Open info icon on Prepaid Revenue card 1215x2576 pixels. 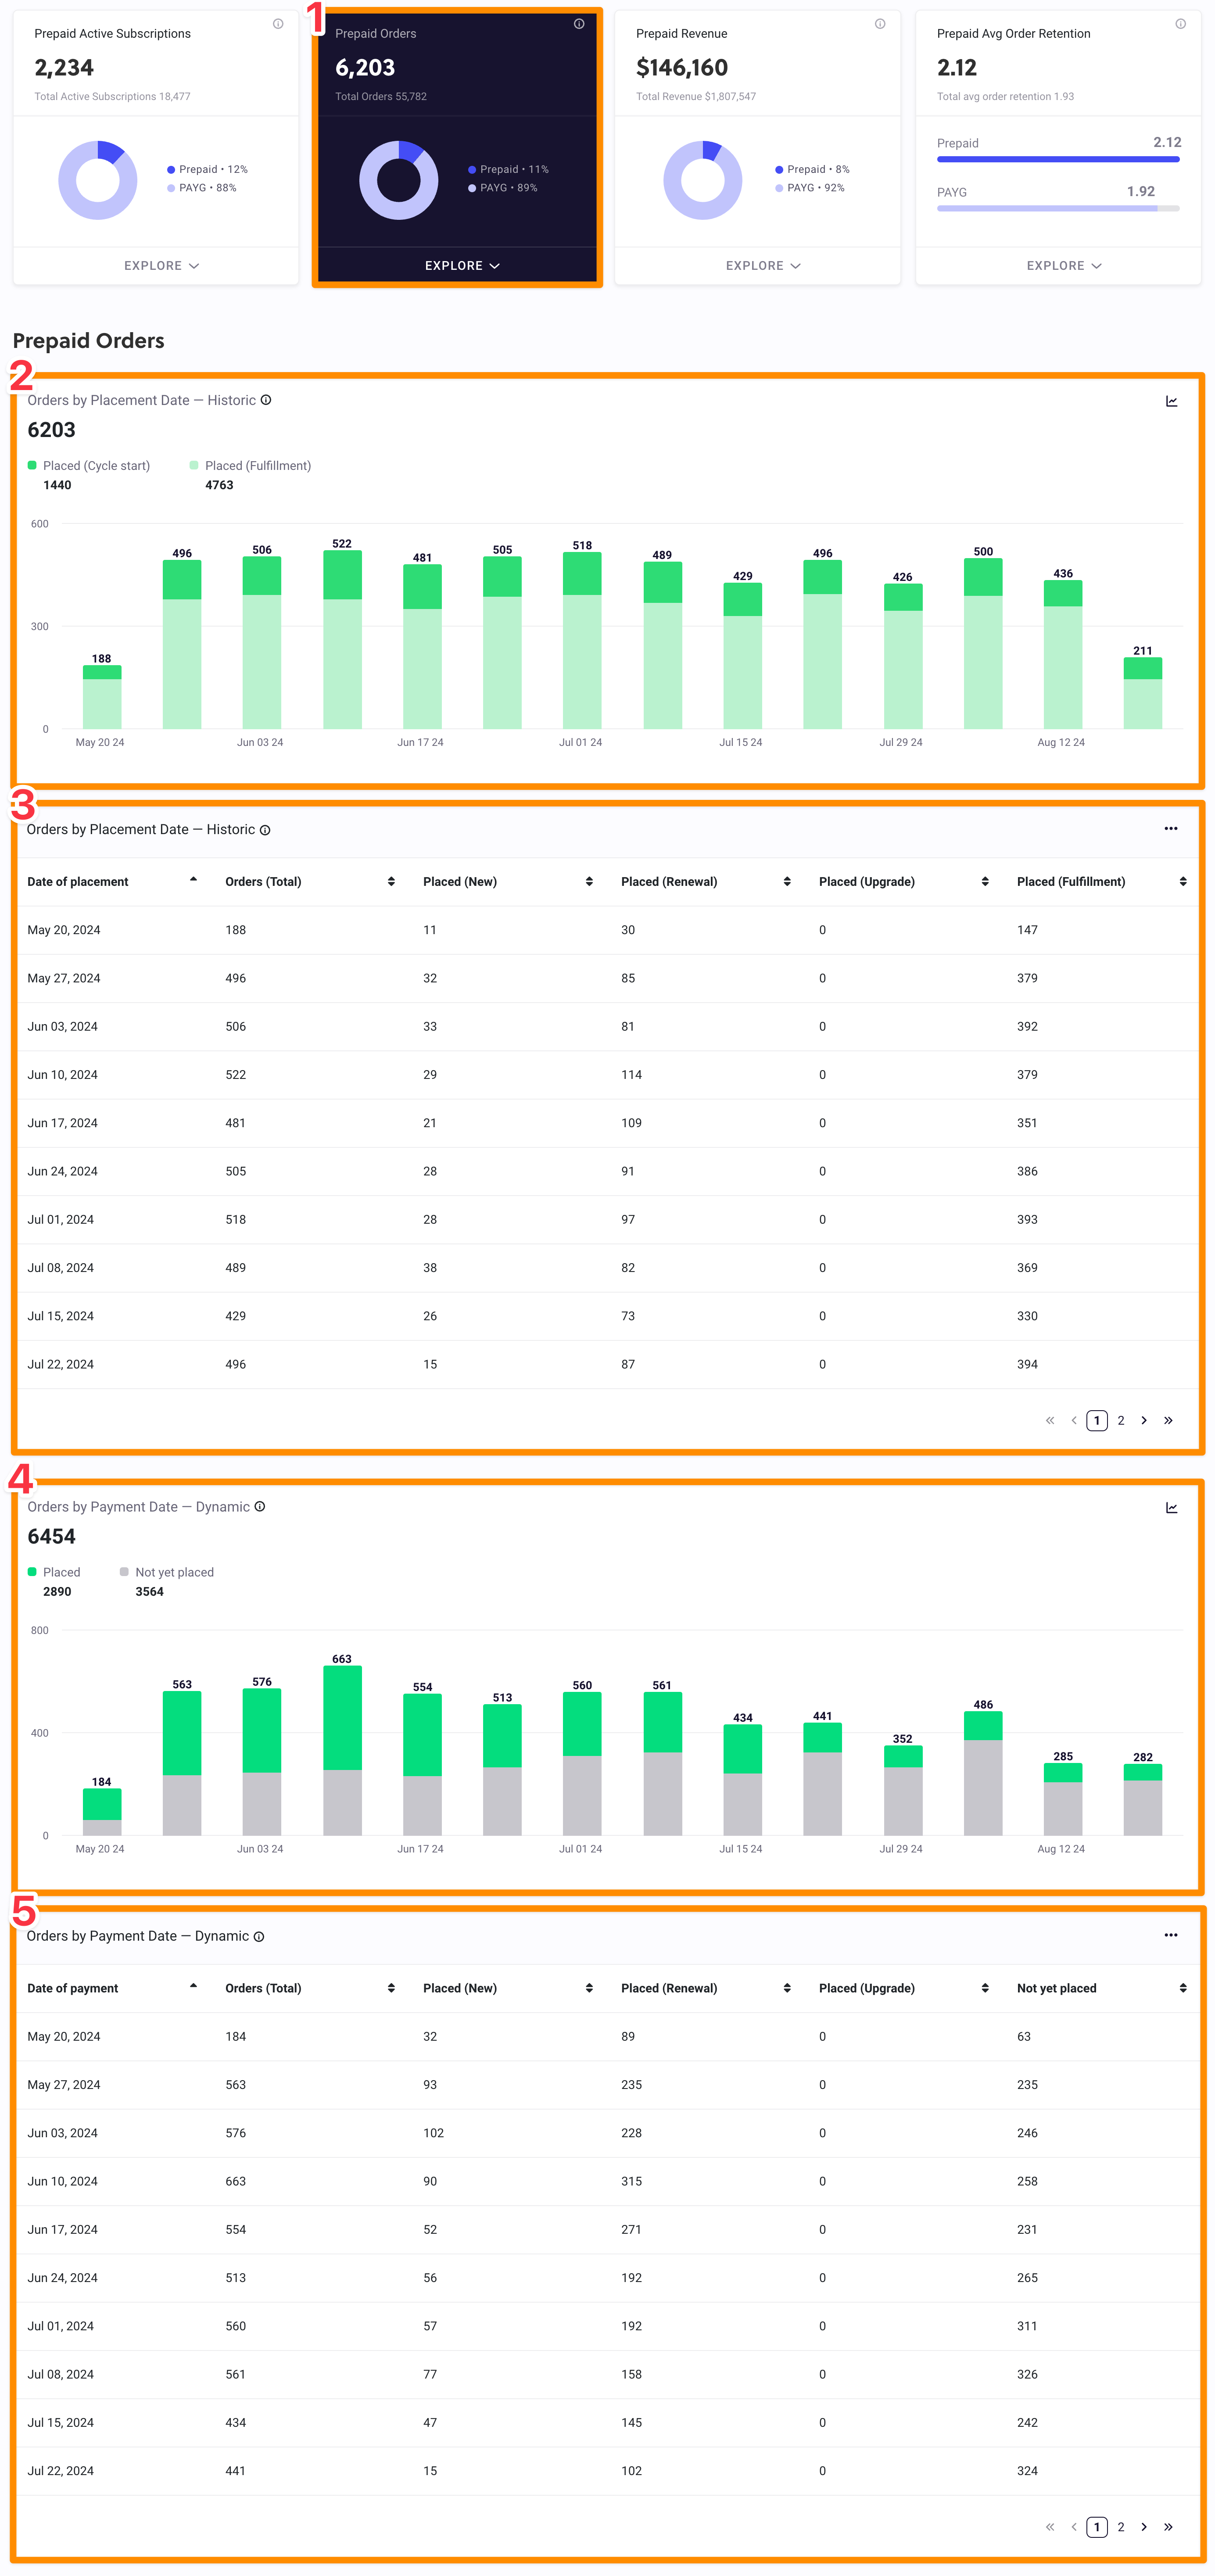pyautogui.click(x=880, y=24)
